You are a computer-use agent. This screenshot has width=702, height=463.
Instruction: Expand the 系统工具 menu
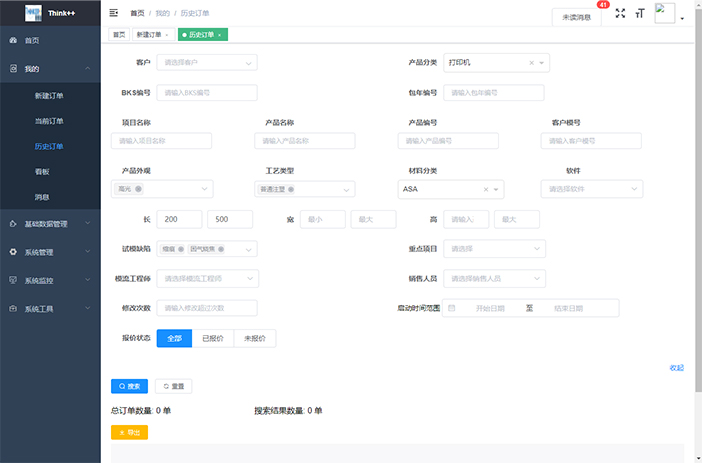(x=88, y=308)
